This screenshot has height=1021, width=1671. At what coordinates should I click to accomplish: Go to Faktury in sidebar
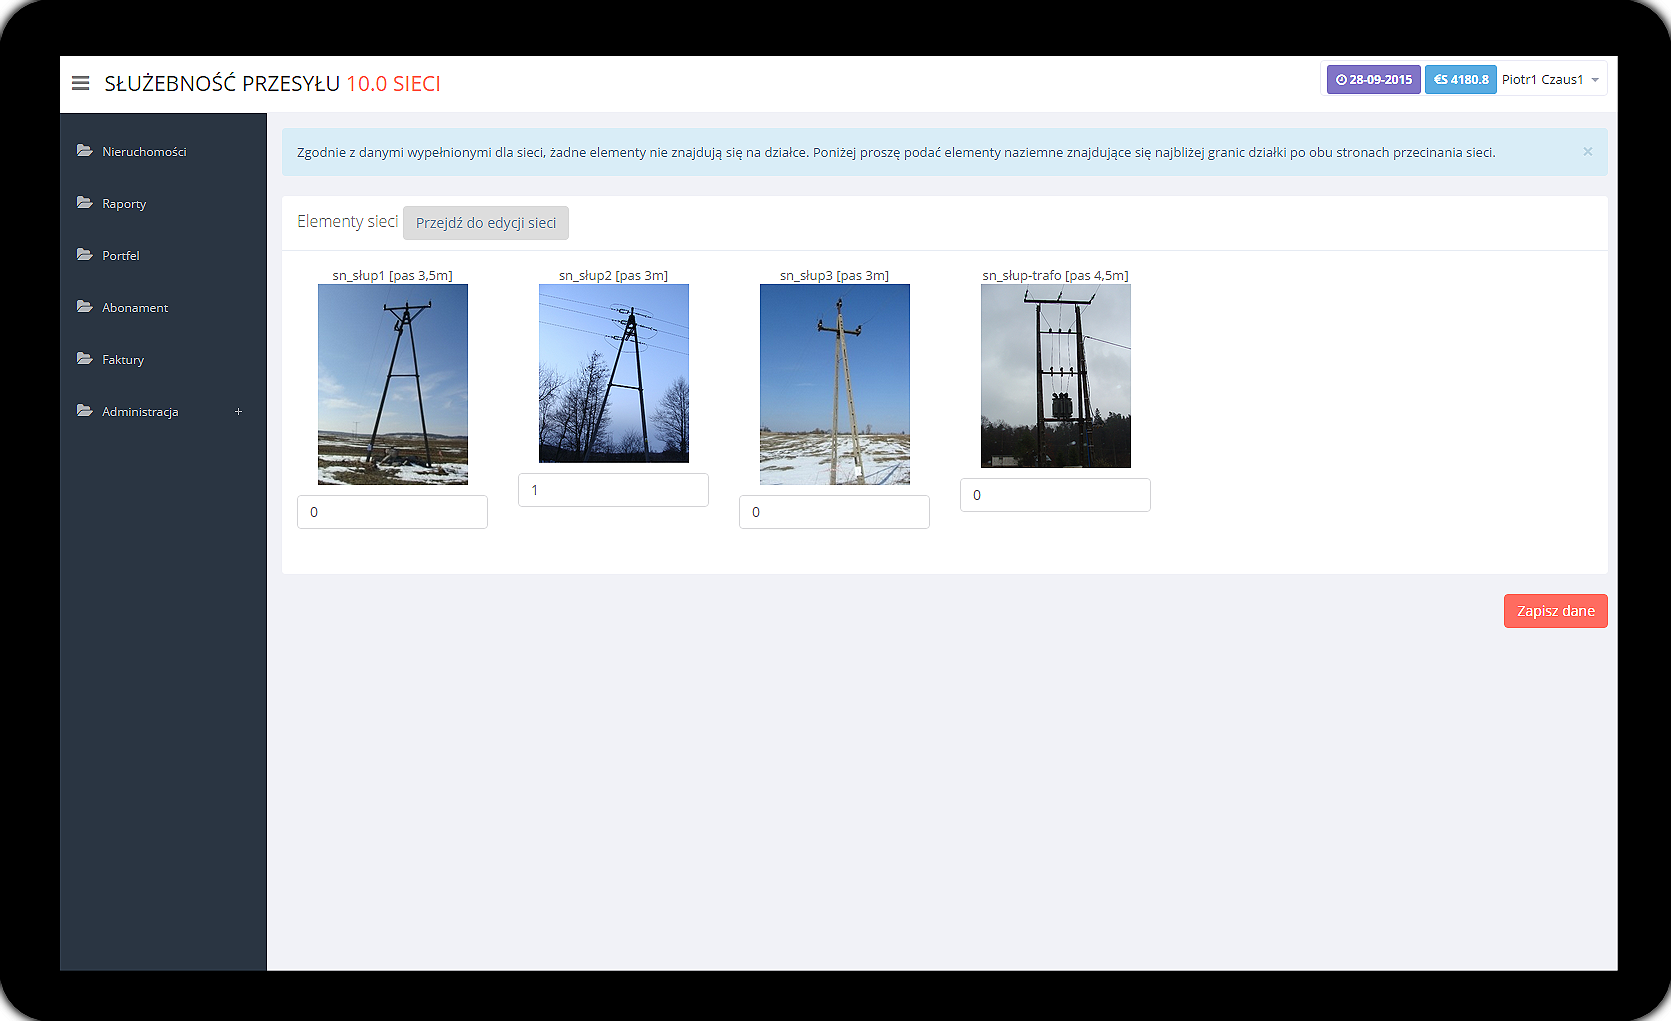pyautogui.click(x=123, y=360)
